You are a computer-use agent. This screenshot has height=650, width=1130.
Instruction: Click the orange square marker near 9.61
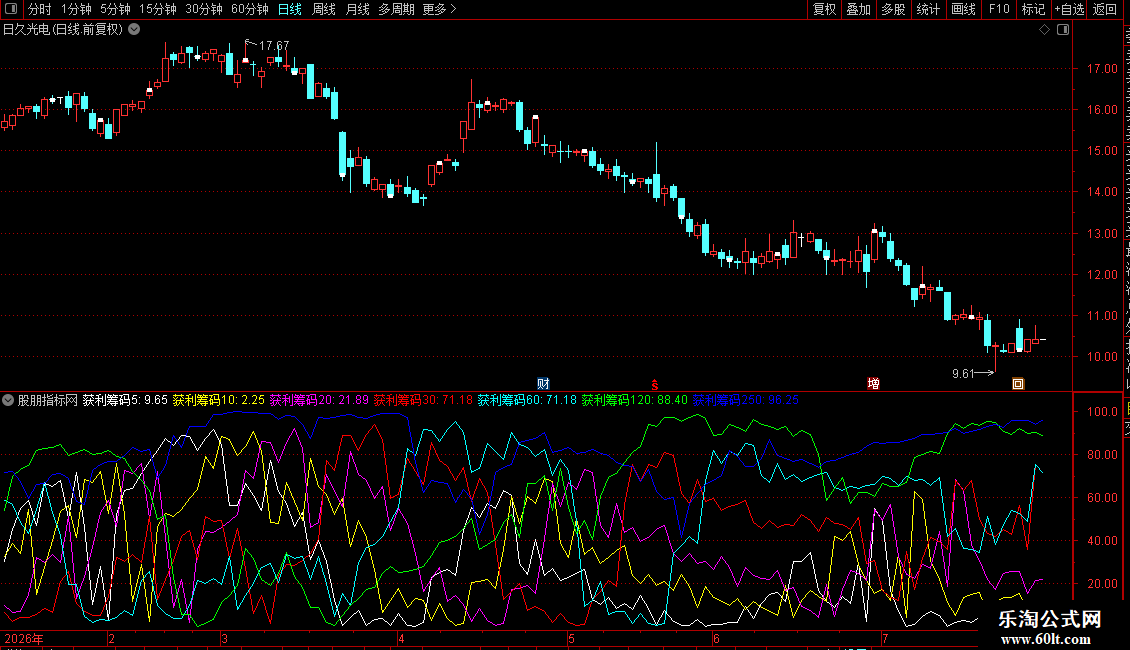(x=1018, y=384)
